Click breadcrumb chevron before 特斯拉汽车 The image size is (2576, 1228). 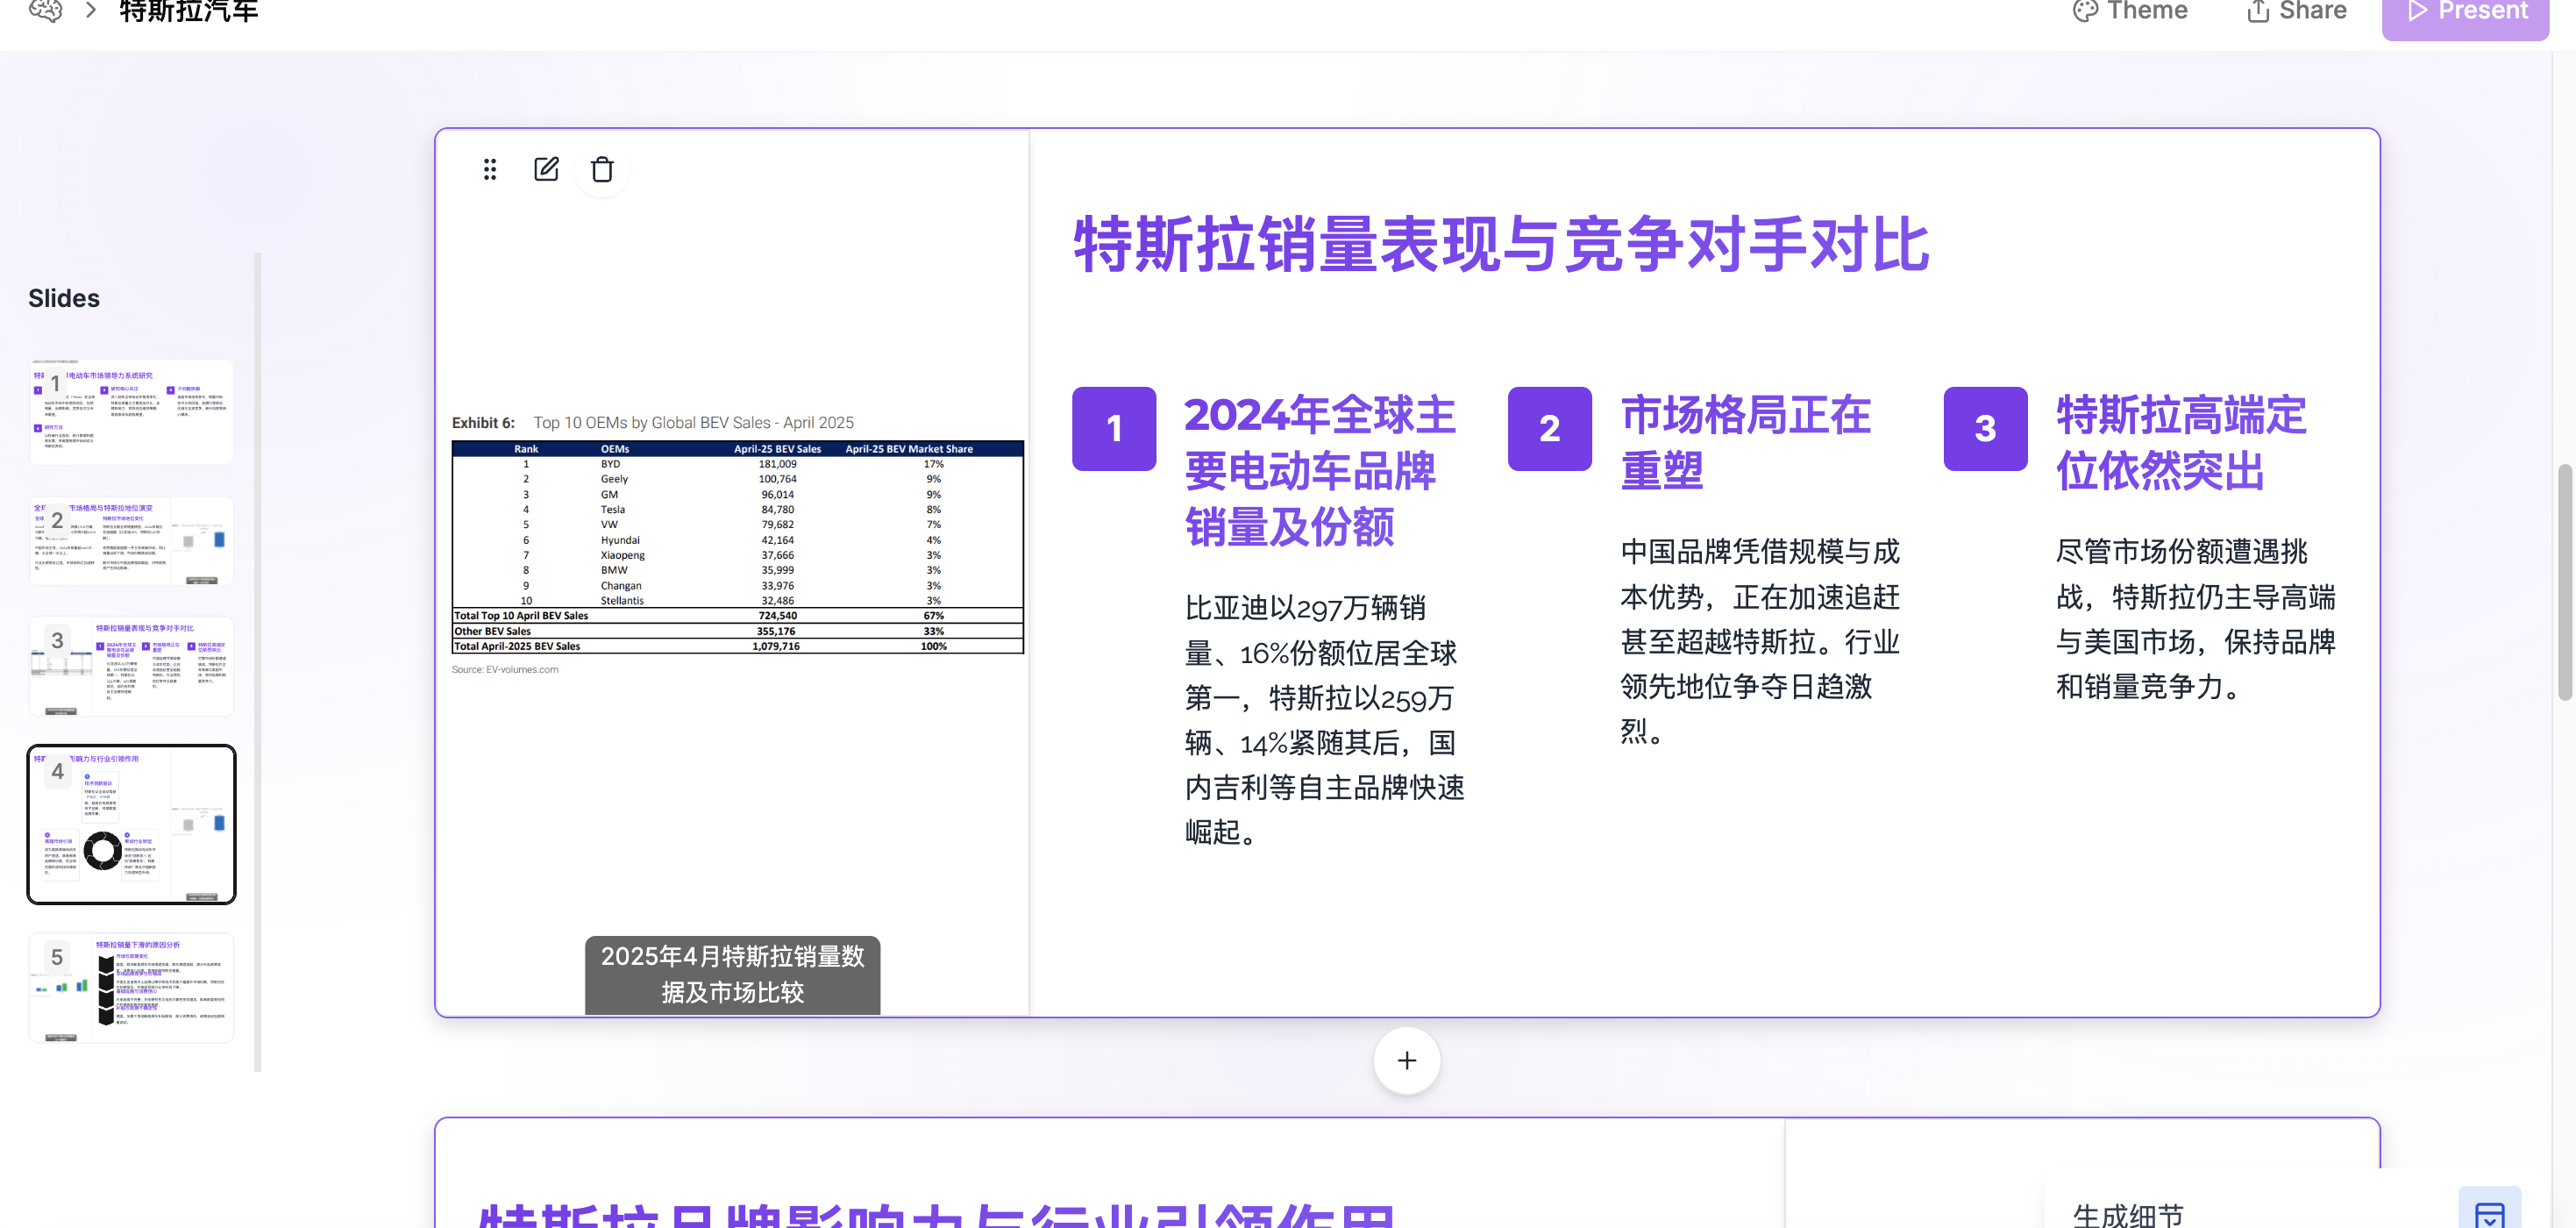(91, 11)
